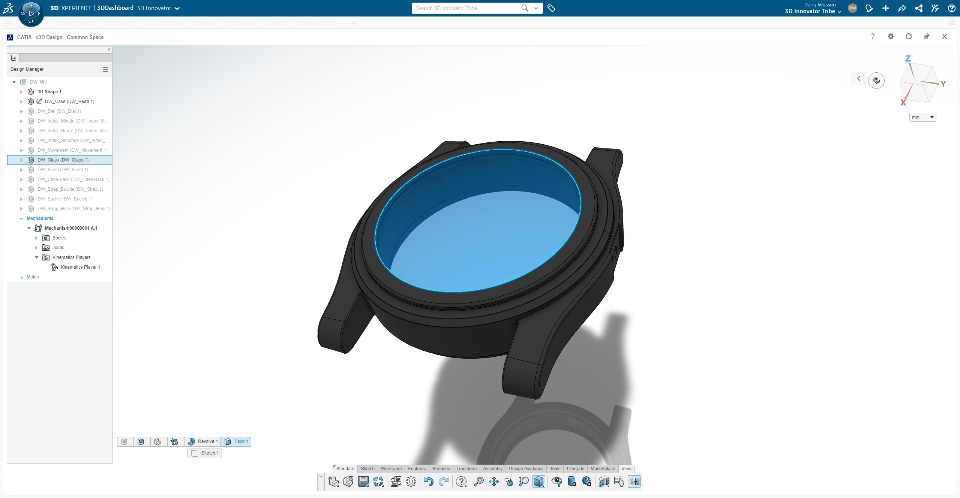Select Kinematics Player.1 in tree
Image resolution: width=960 pixels, height=498 pixels.
[x=75, y=267]
